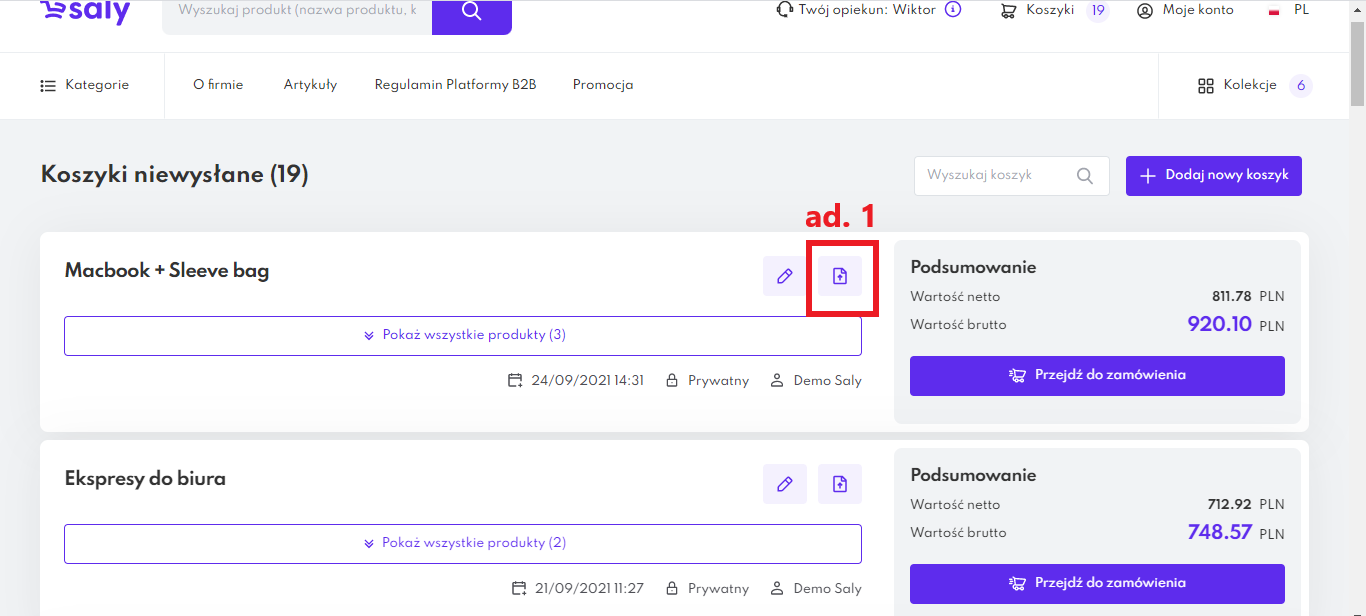The image size is (1366, 616).
Task: Proceed to order for Macbook basket
Action: click(1097, 375)
